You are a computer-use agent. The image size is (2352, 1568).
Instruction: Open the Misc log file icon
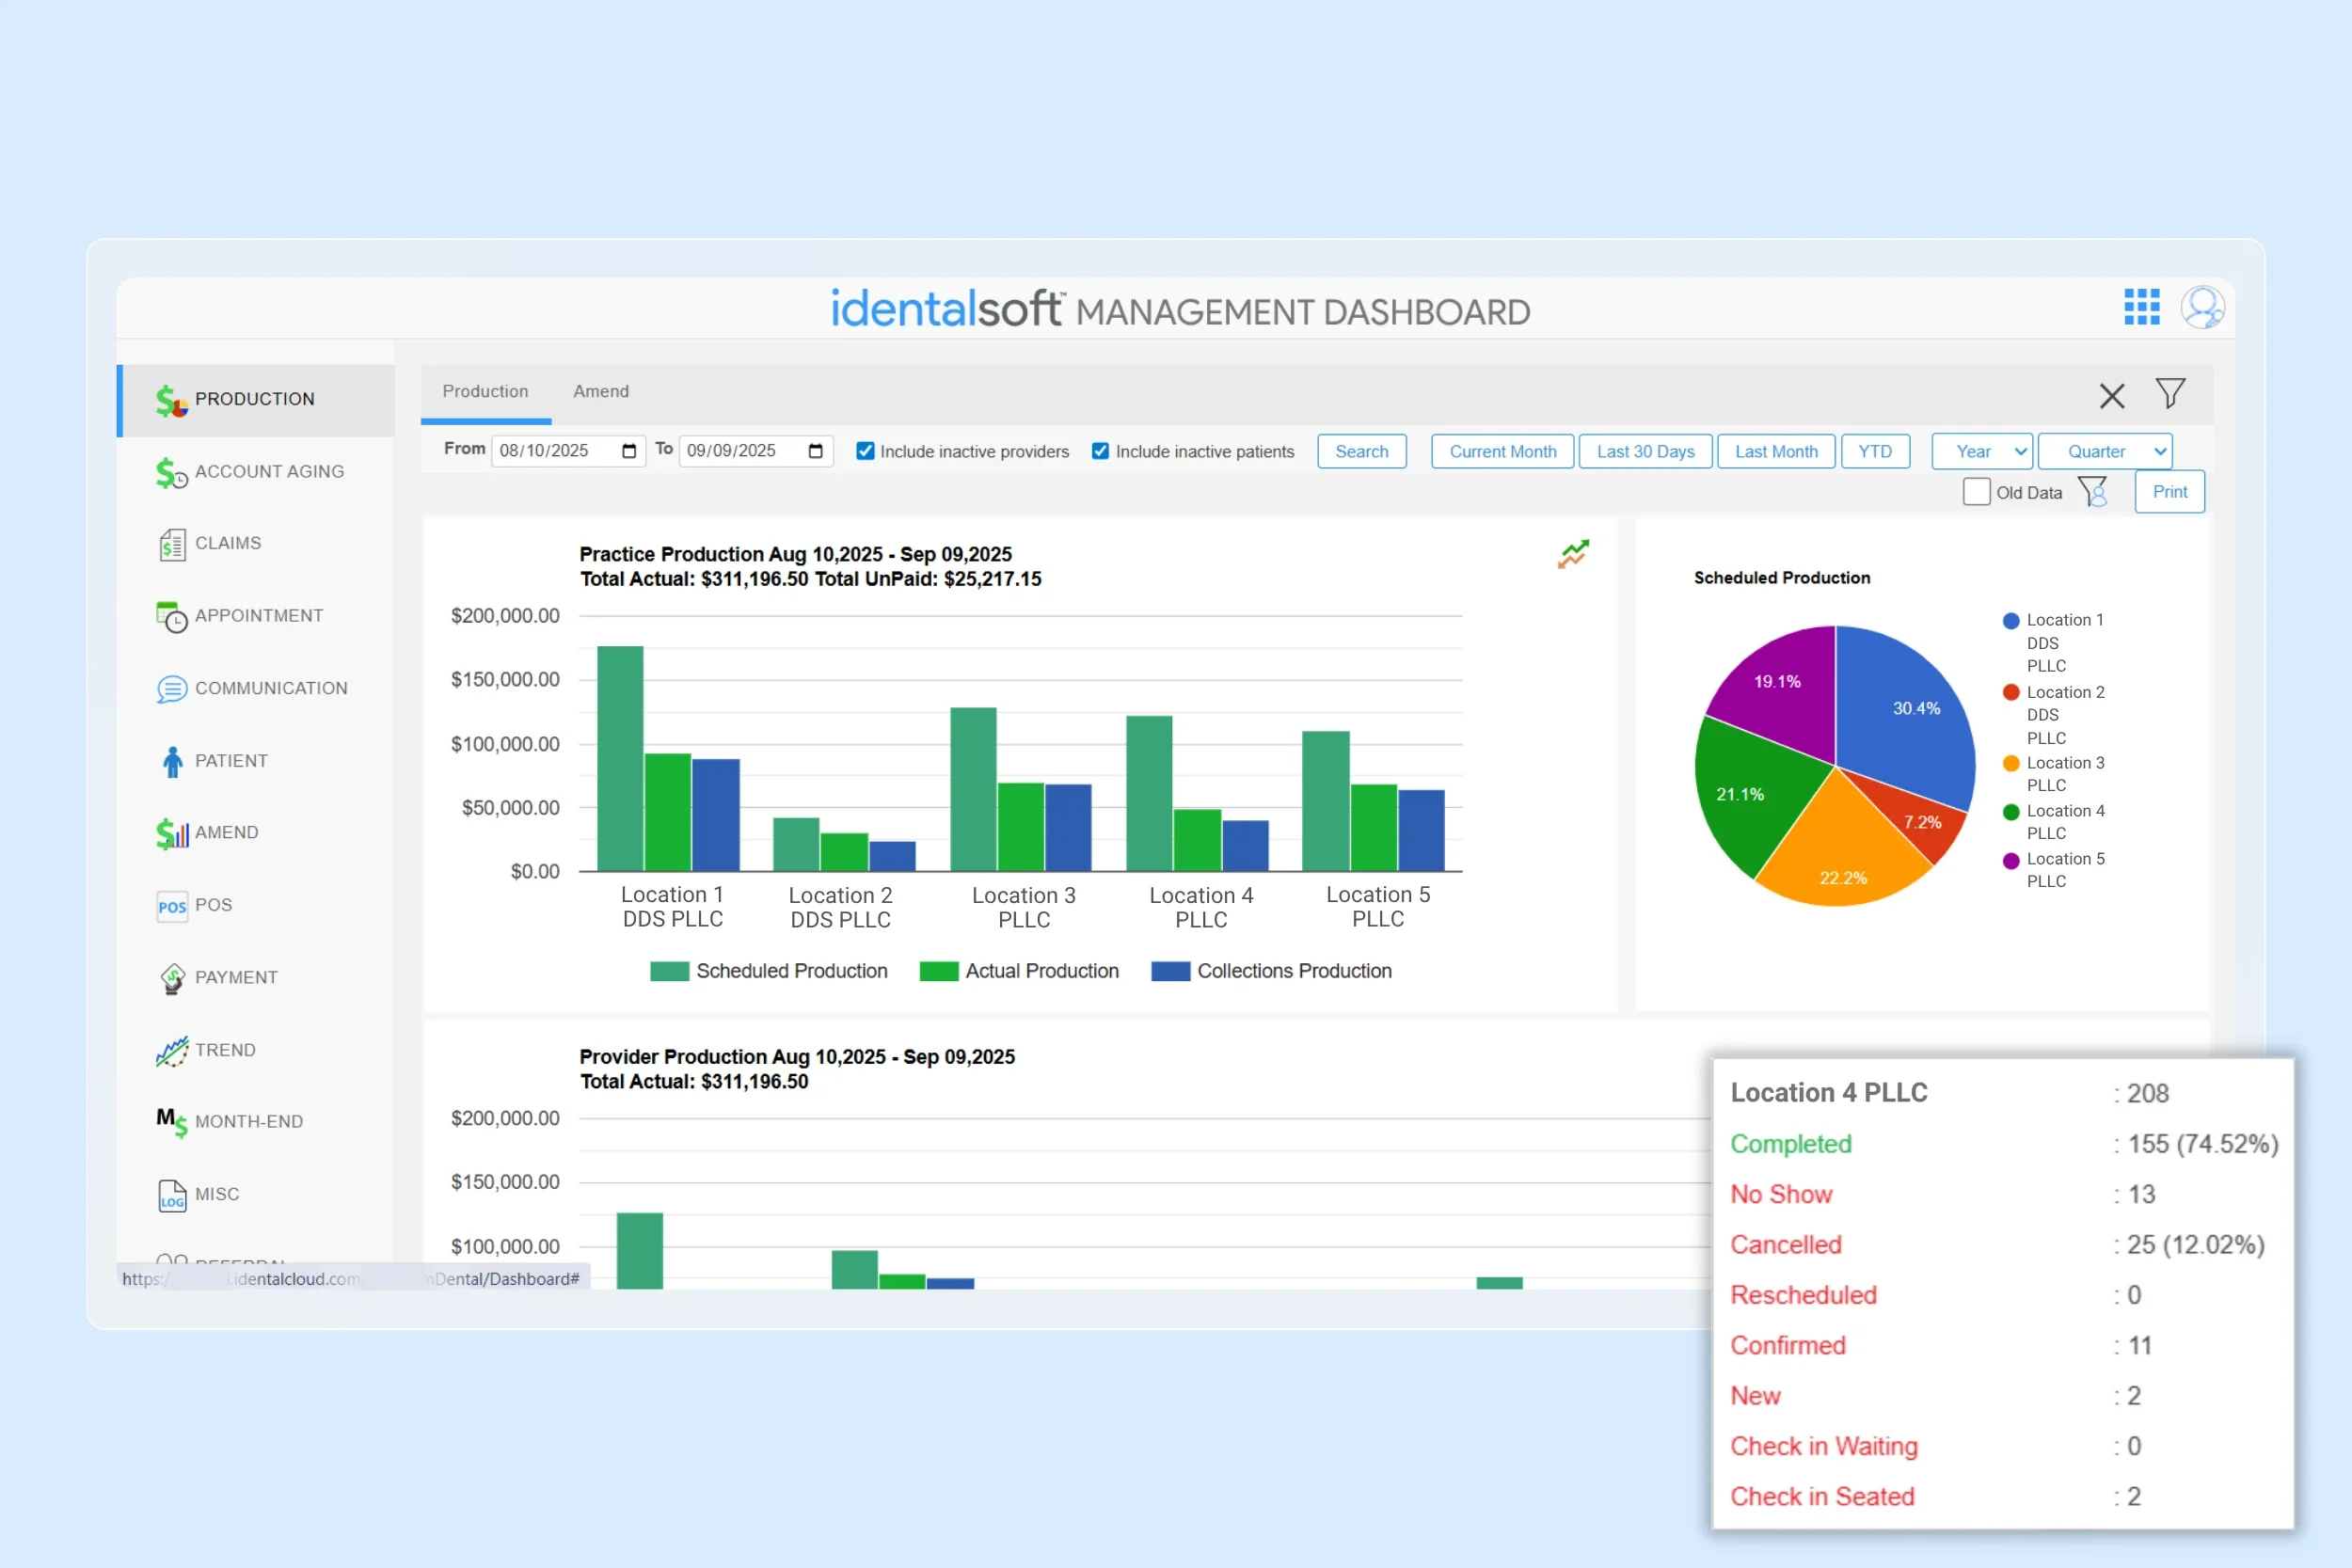point(172,1195)
